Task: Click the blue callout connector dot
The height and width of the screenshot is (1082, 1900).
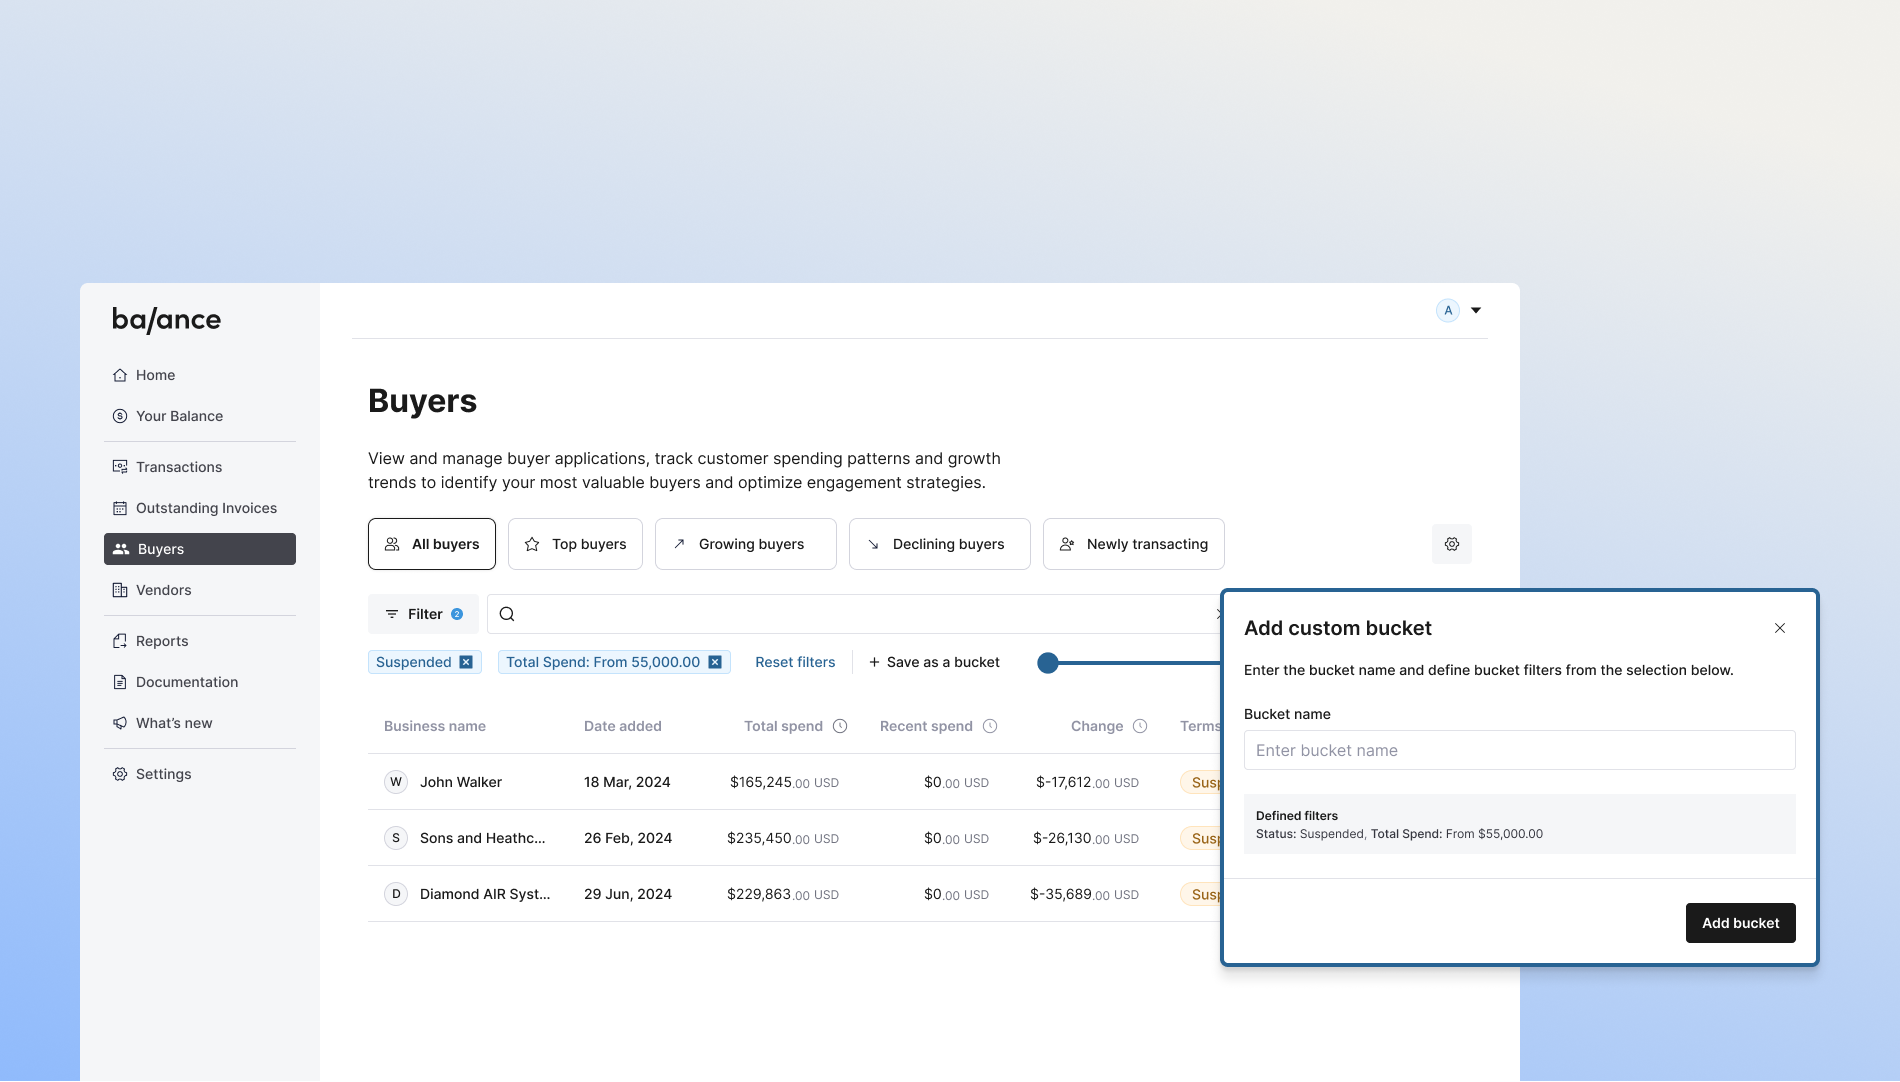Action: (1048, 663)
